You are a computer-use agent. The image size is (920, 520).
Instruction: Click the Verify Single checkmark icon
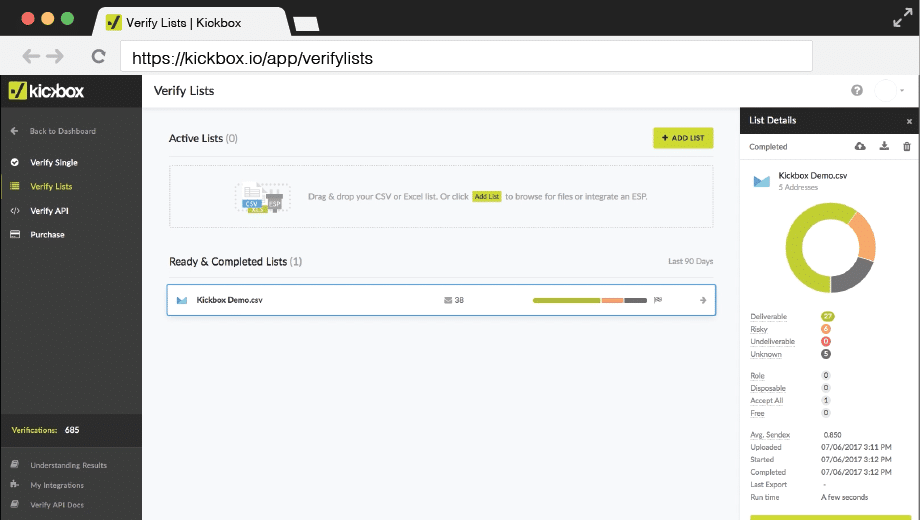[15, 162]
